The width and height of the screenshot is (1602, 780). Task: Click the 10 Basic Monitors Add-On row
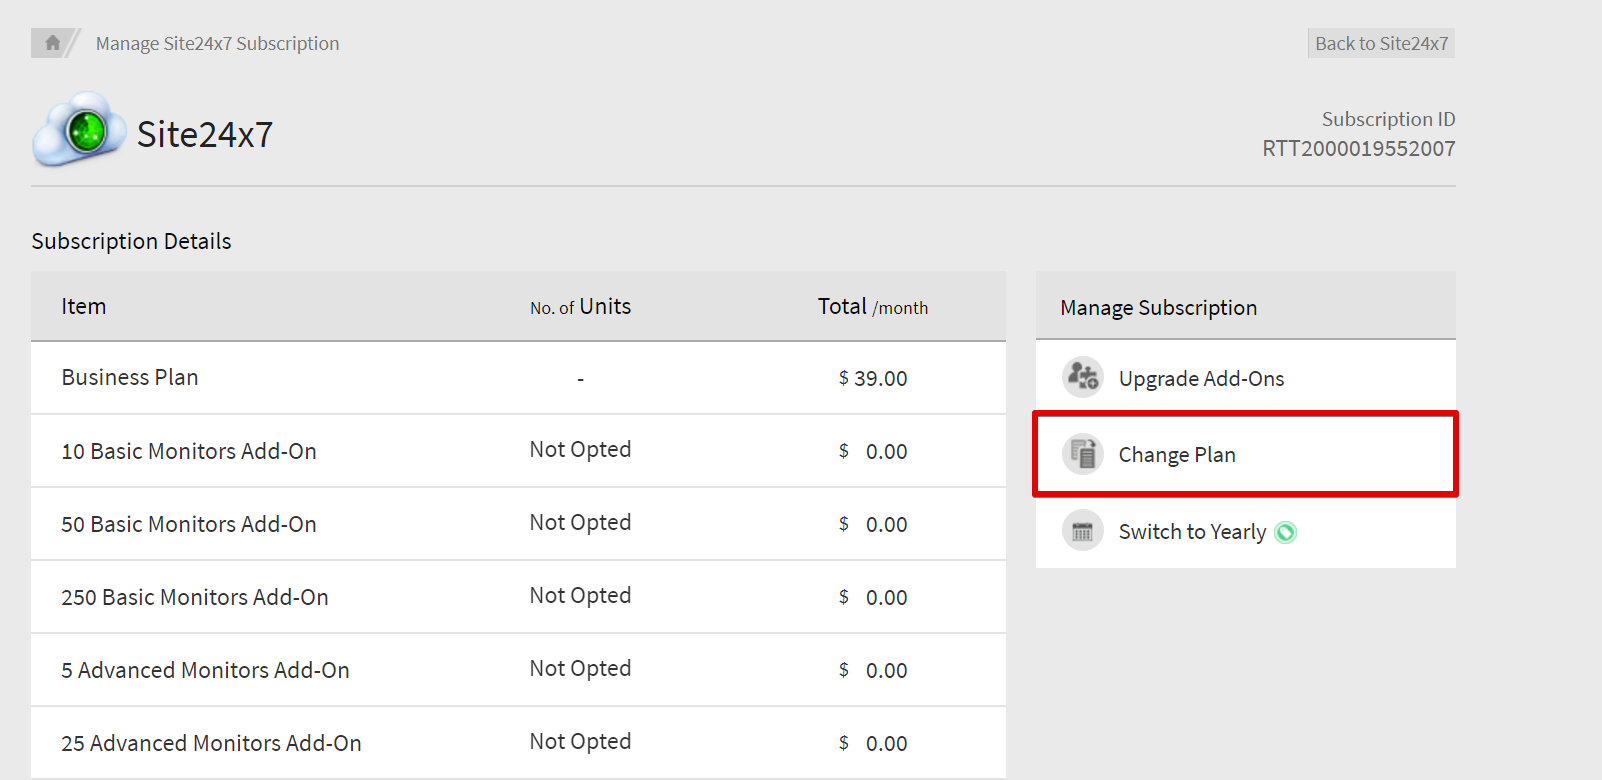coord(189,451)
